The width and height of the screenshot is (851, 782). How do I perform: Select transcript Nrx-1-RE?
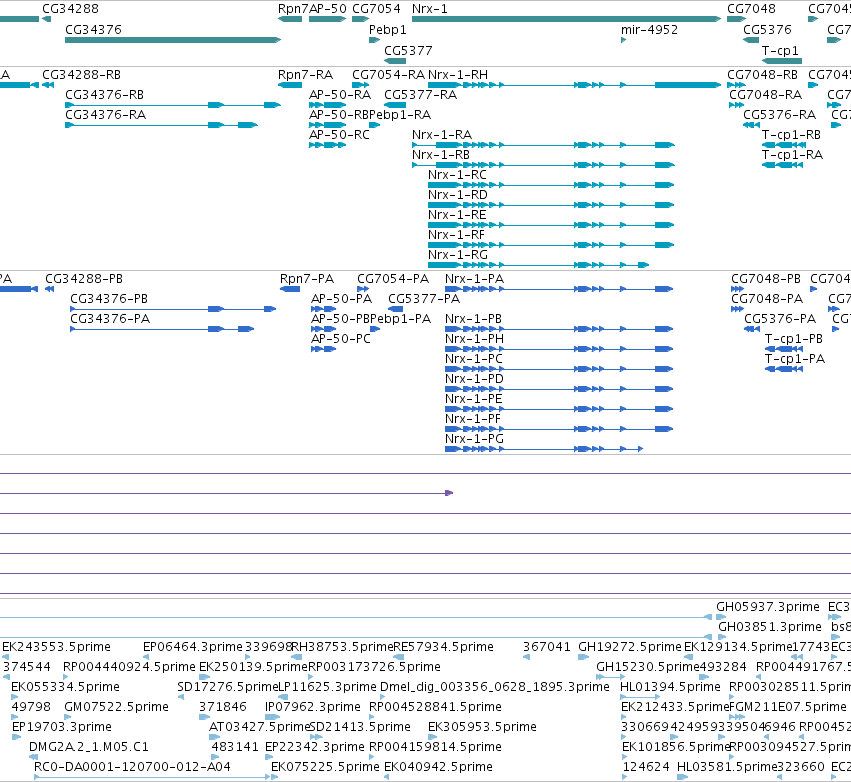coord(457,215)
